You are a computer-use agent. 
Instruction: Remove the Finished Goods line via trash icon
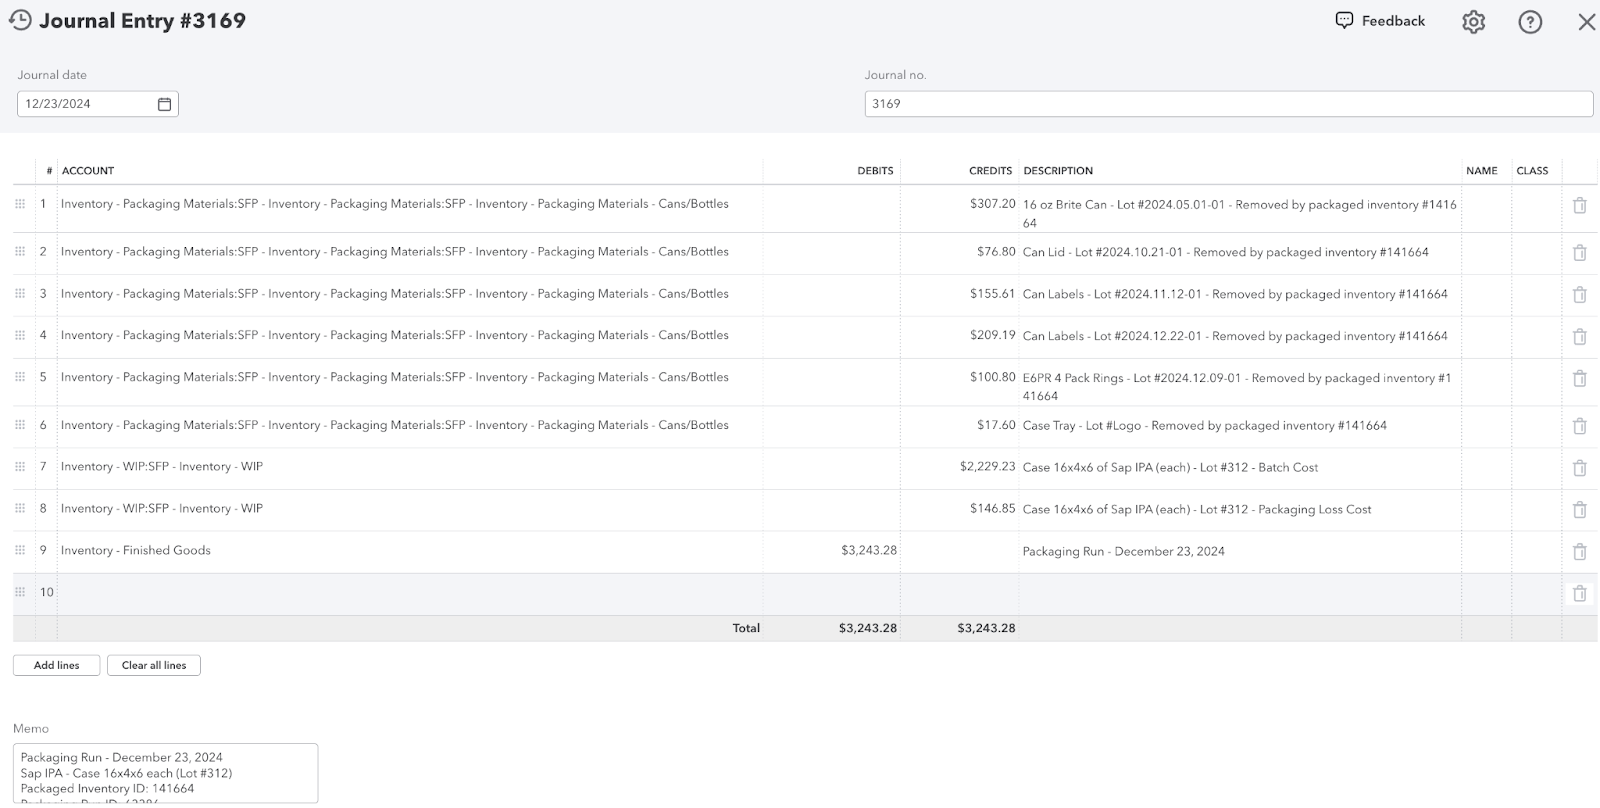pos(1579,552)
